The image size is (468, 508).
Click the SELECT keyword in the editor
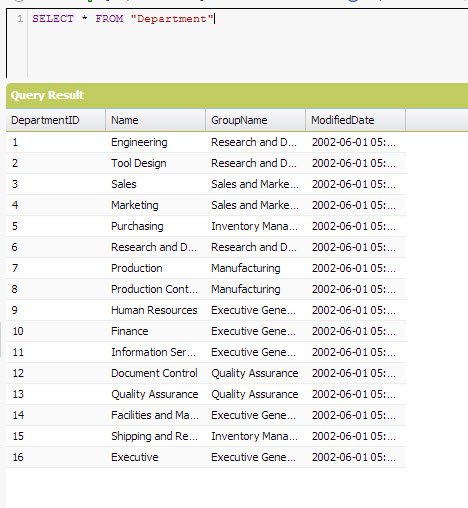53,19
